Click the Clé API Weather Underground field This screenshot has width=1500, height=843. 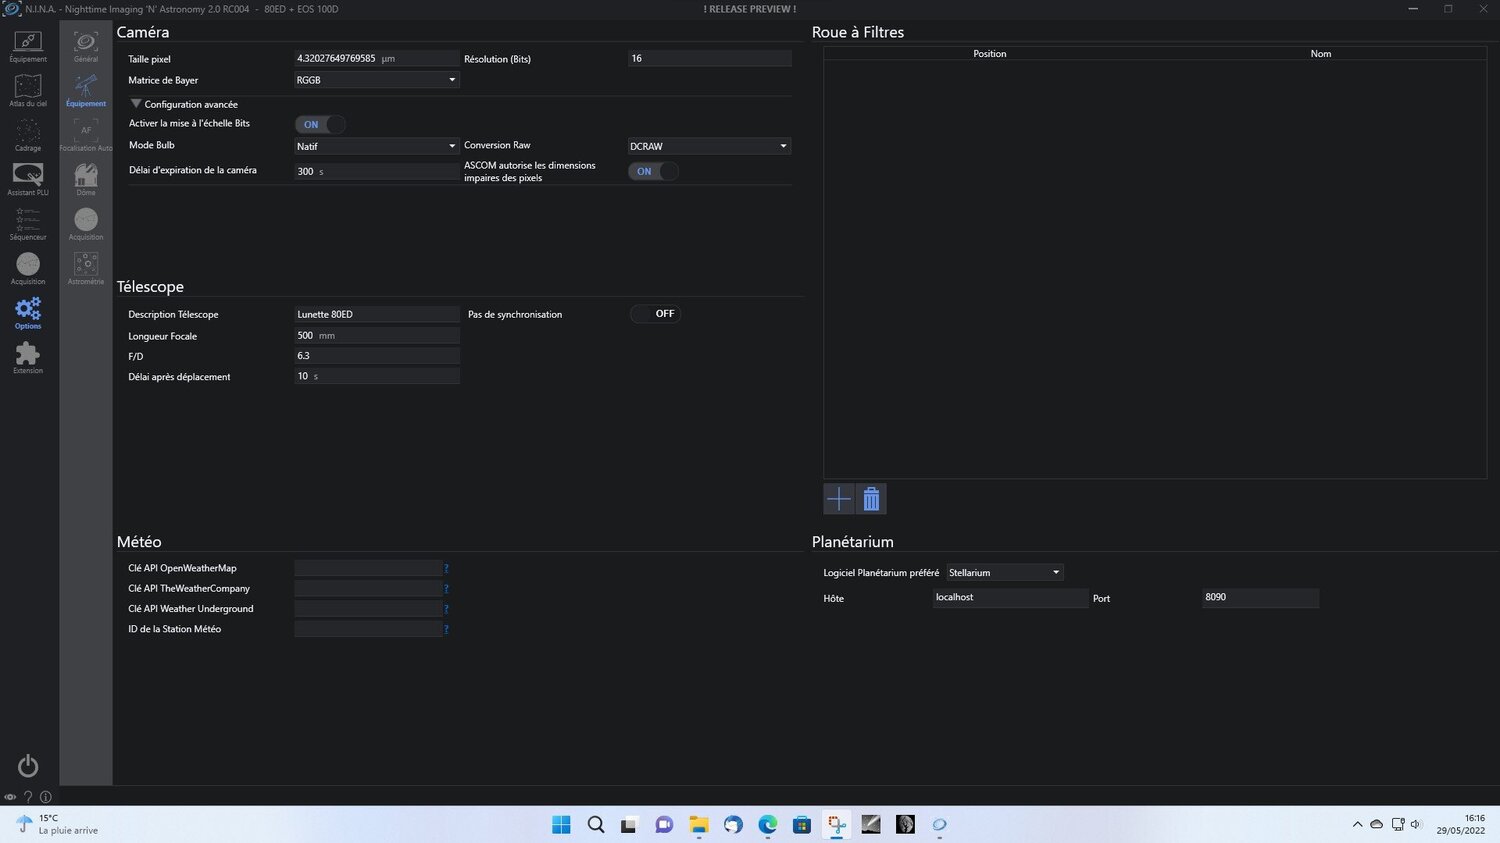[367, 609]
